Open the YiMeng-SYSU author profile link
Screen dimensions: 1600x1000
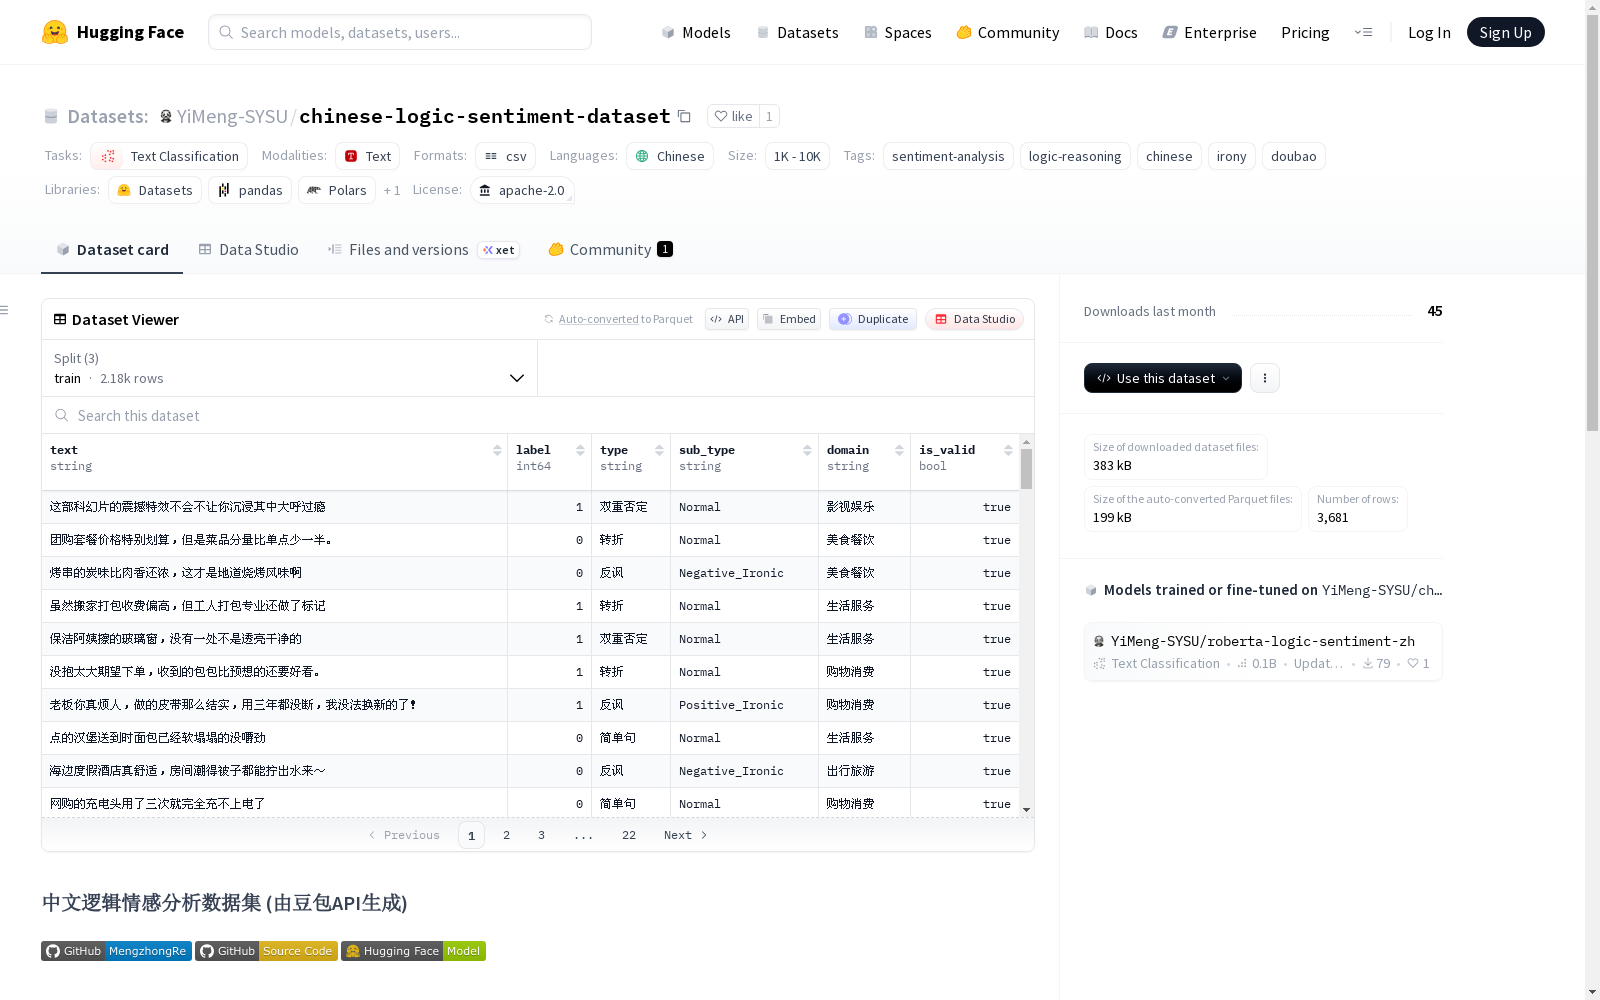point(232,116)
